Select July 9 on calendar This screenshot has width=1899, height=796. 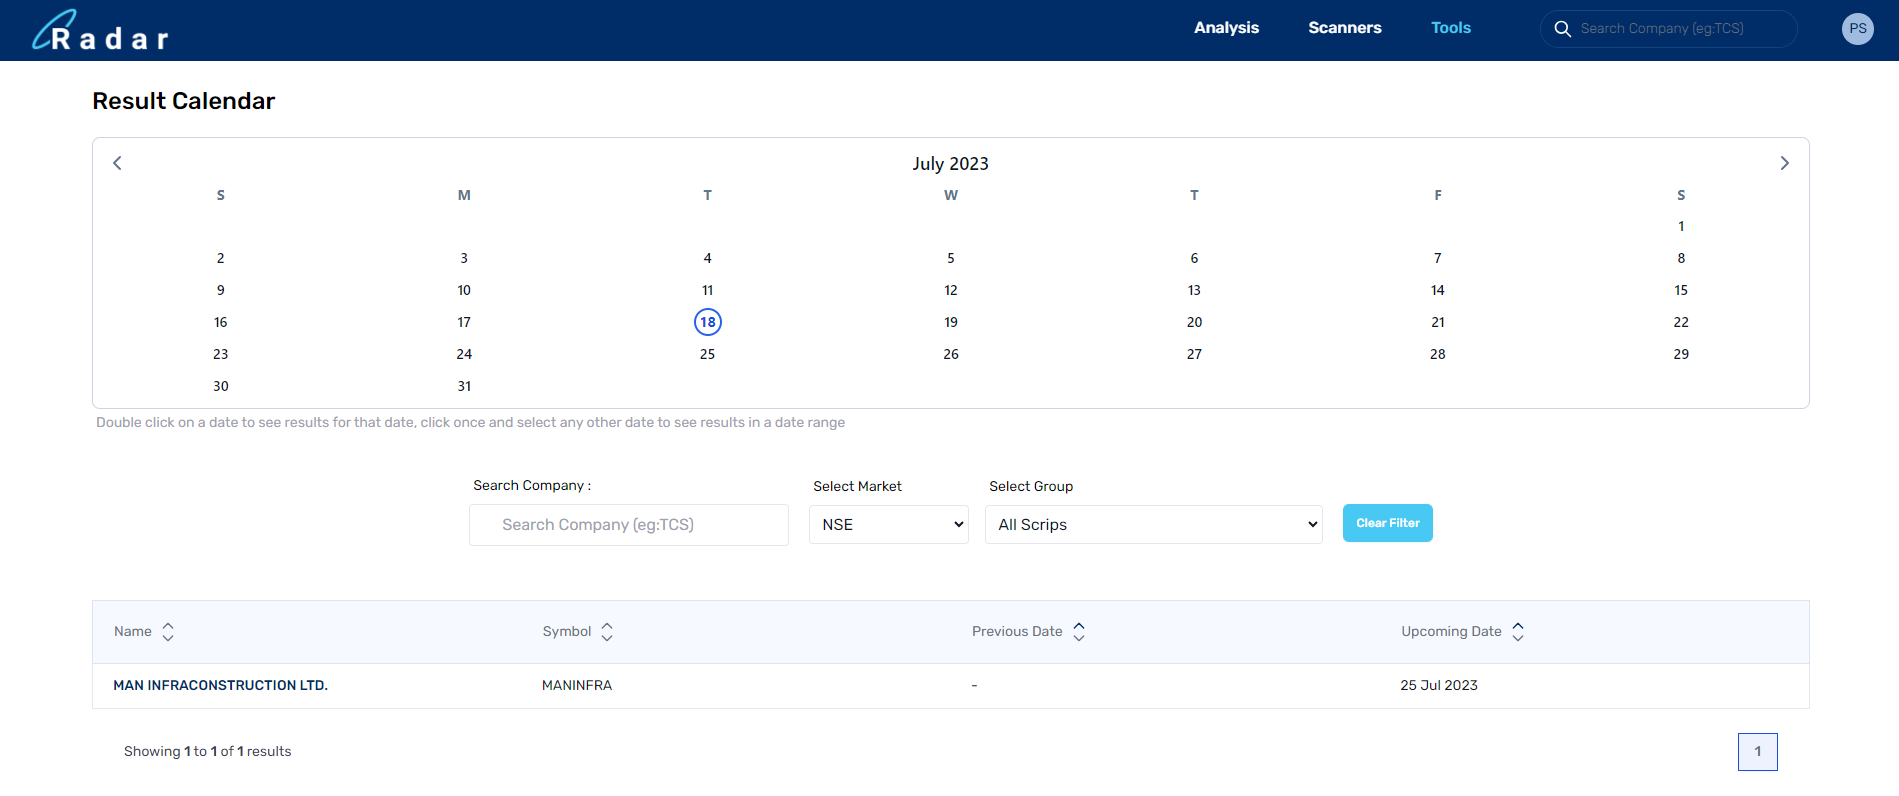point(221,290)
